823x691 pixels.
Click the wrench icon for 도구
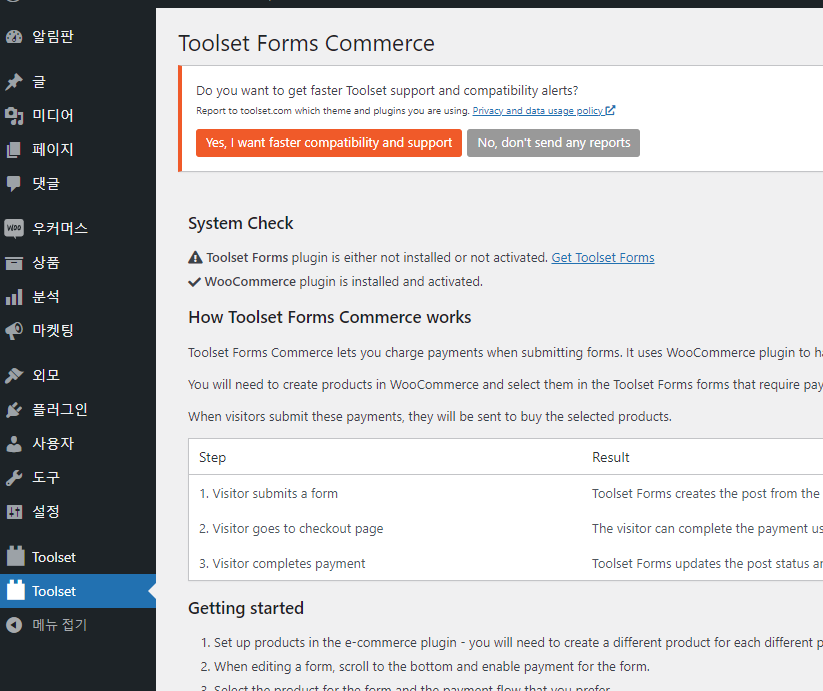(x=14, y=478)
